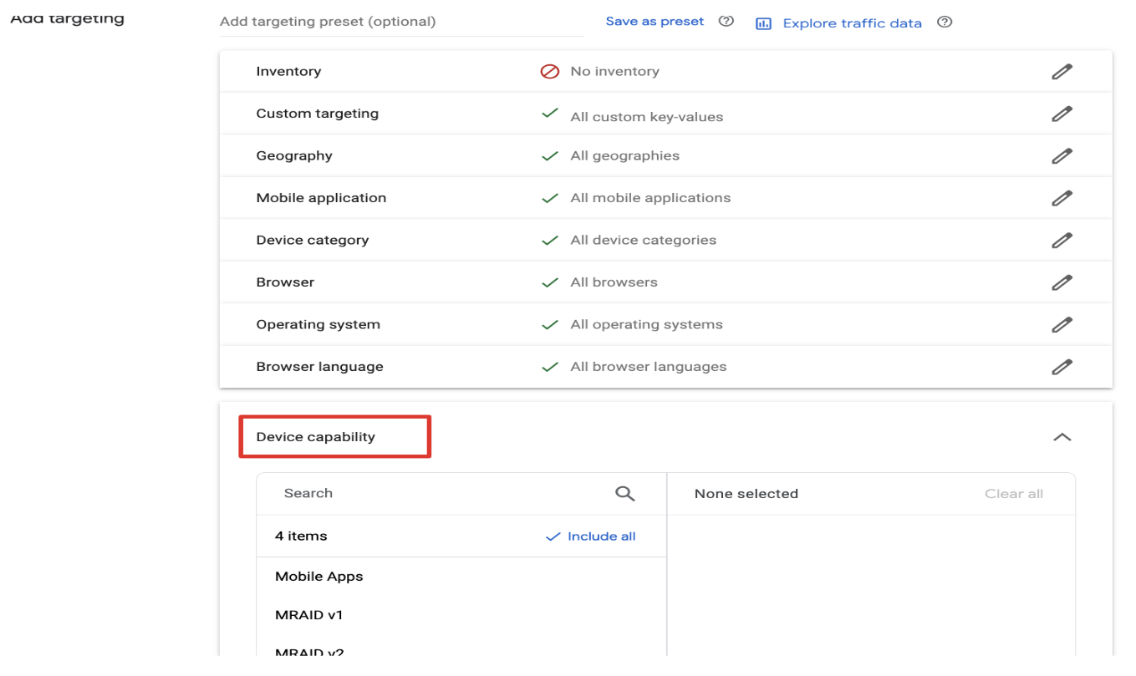Edit Operating system targeting pencil icon
The width and height of the screenshot is (1136, 676).
click(x=1062, y=324)
